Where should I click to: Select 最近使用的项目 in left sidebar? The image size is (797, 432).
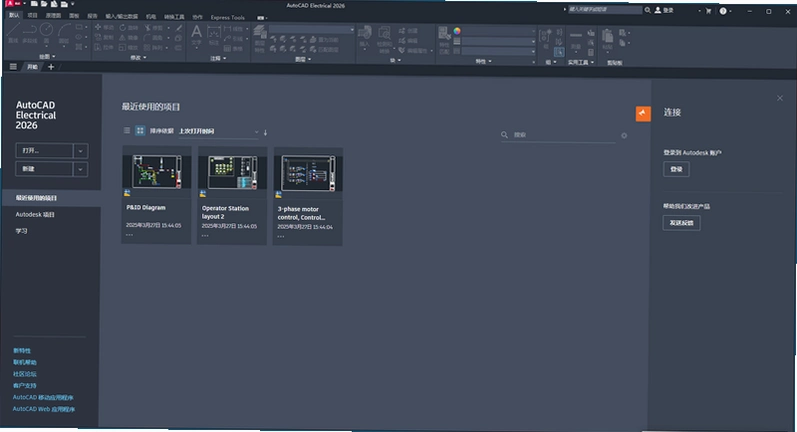51,198
